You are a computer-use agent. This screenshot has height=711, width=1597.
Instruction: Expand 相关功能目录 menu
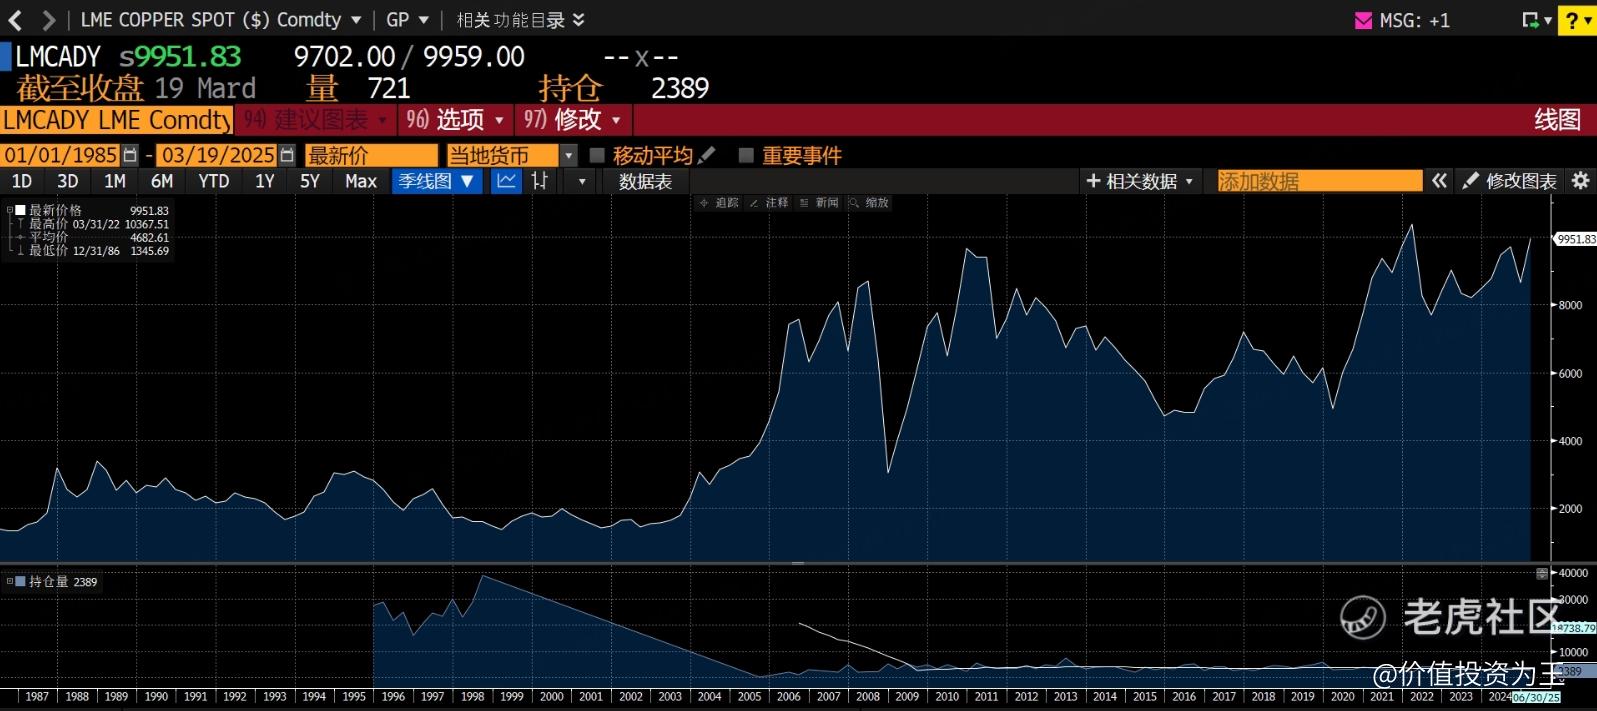tap(520, 20)
